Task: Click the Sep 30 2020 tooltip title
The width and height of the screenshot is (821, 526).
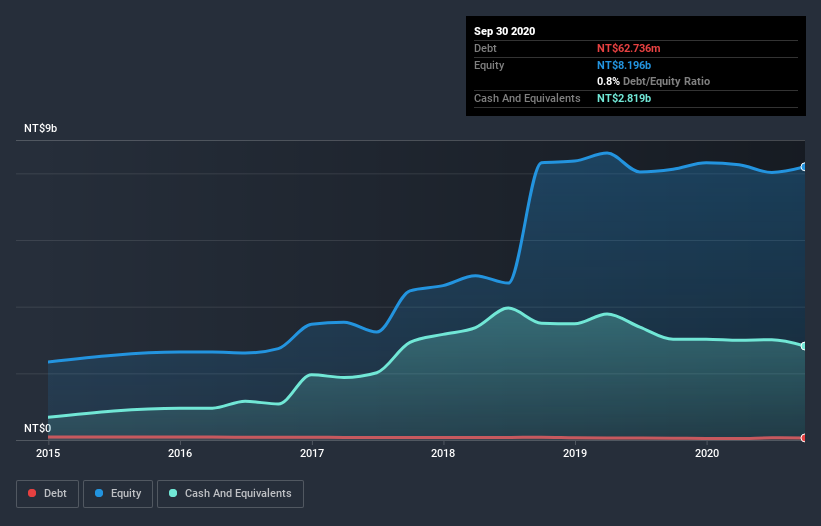Action: click(x=505, y=31)
